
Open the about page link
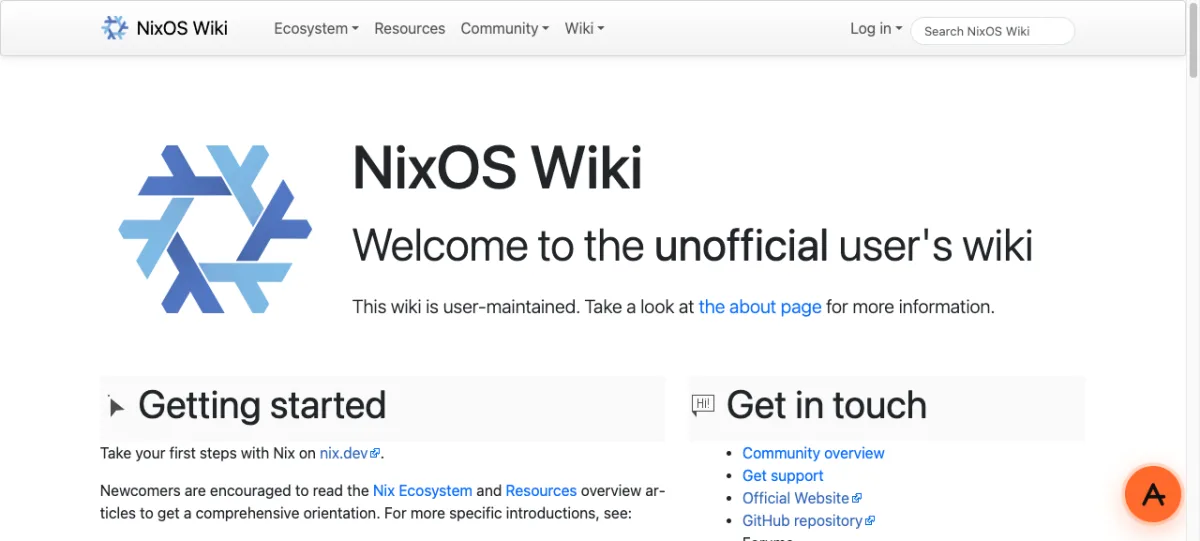coord(760,307)
